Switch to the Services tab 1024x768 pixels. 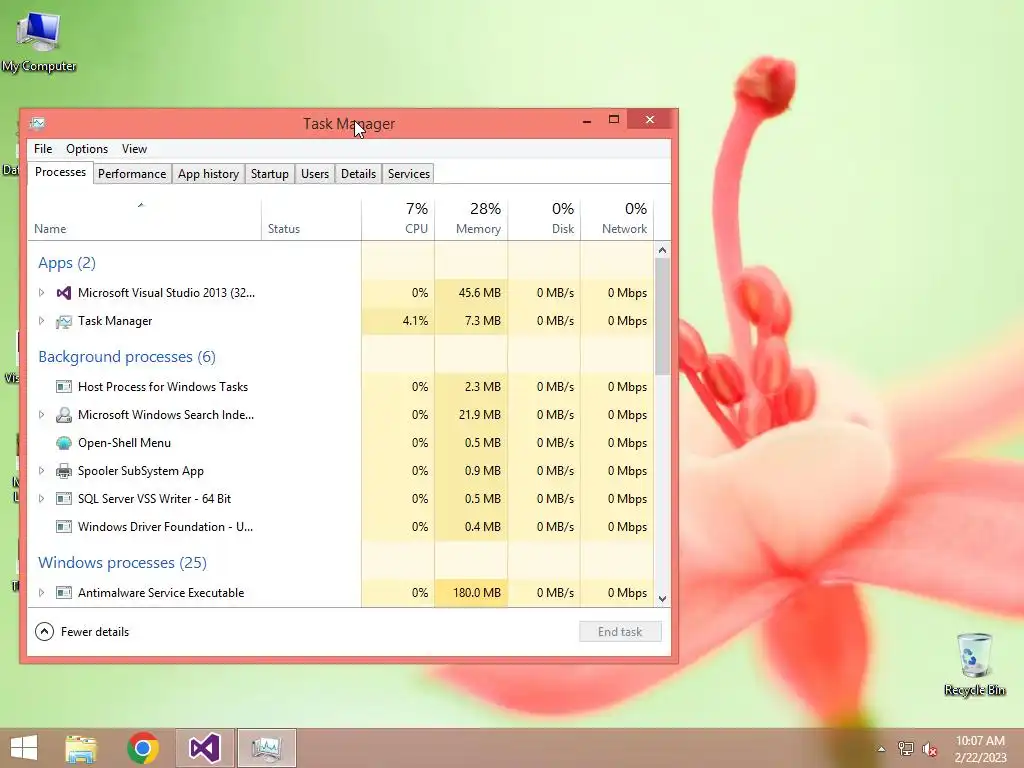point(409,174)
